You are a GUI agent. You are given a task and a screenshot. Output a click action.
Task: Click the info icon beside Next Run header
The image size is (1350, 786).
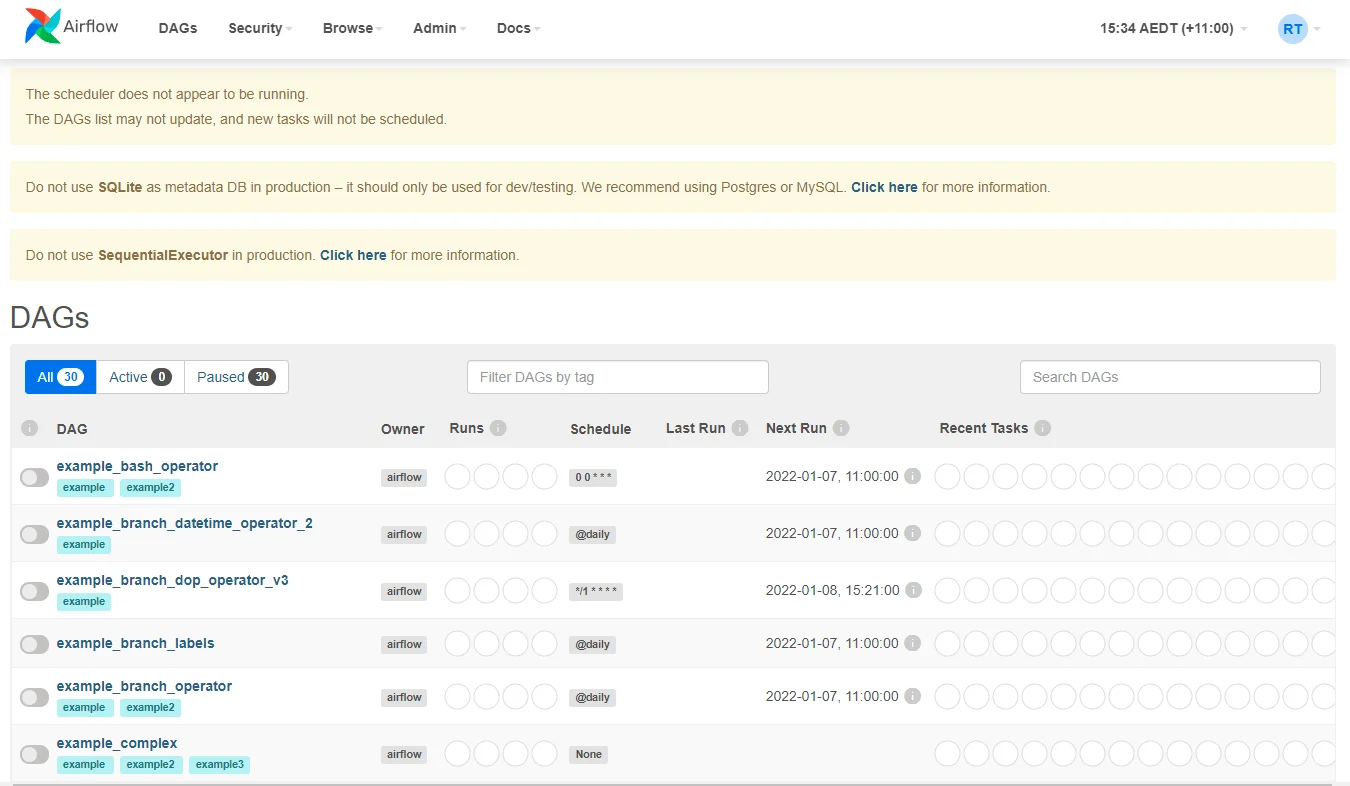(x=841, y=428)
